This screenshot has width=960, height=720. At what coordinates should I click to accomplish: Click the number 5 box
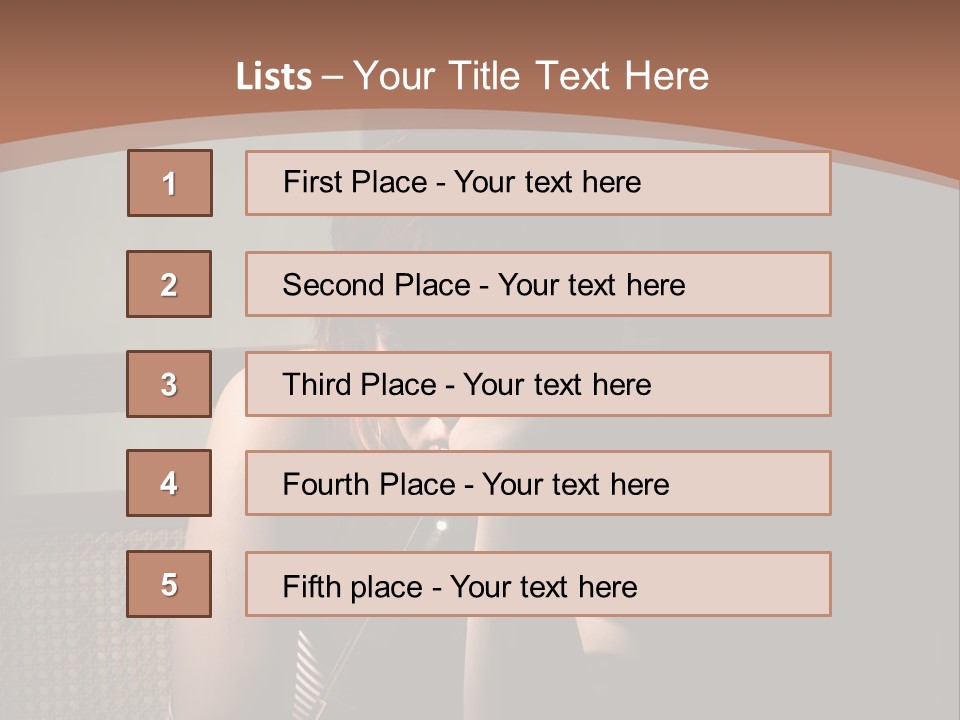click(x=169, y=584)
